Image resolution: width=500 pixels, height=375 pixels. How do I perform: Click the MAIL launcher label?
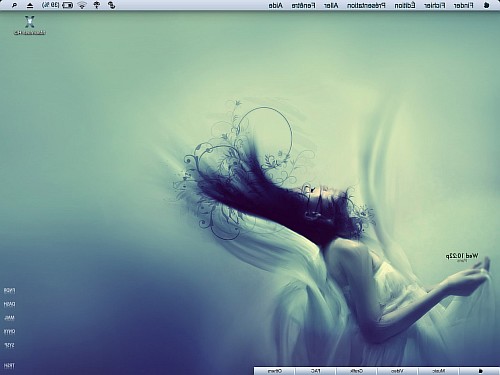(10, 318)
